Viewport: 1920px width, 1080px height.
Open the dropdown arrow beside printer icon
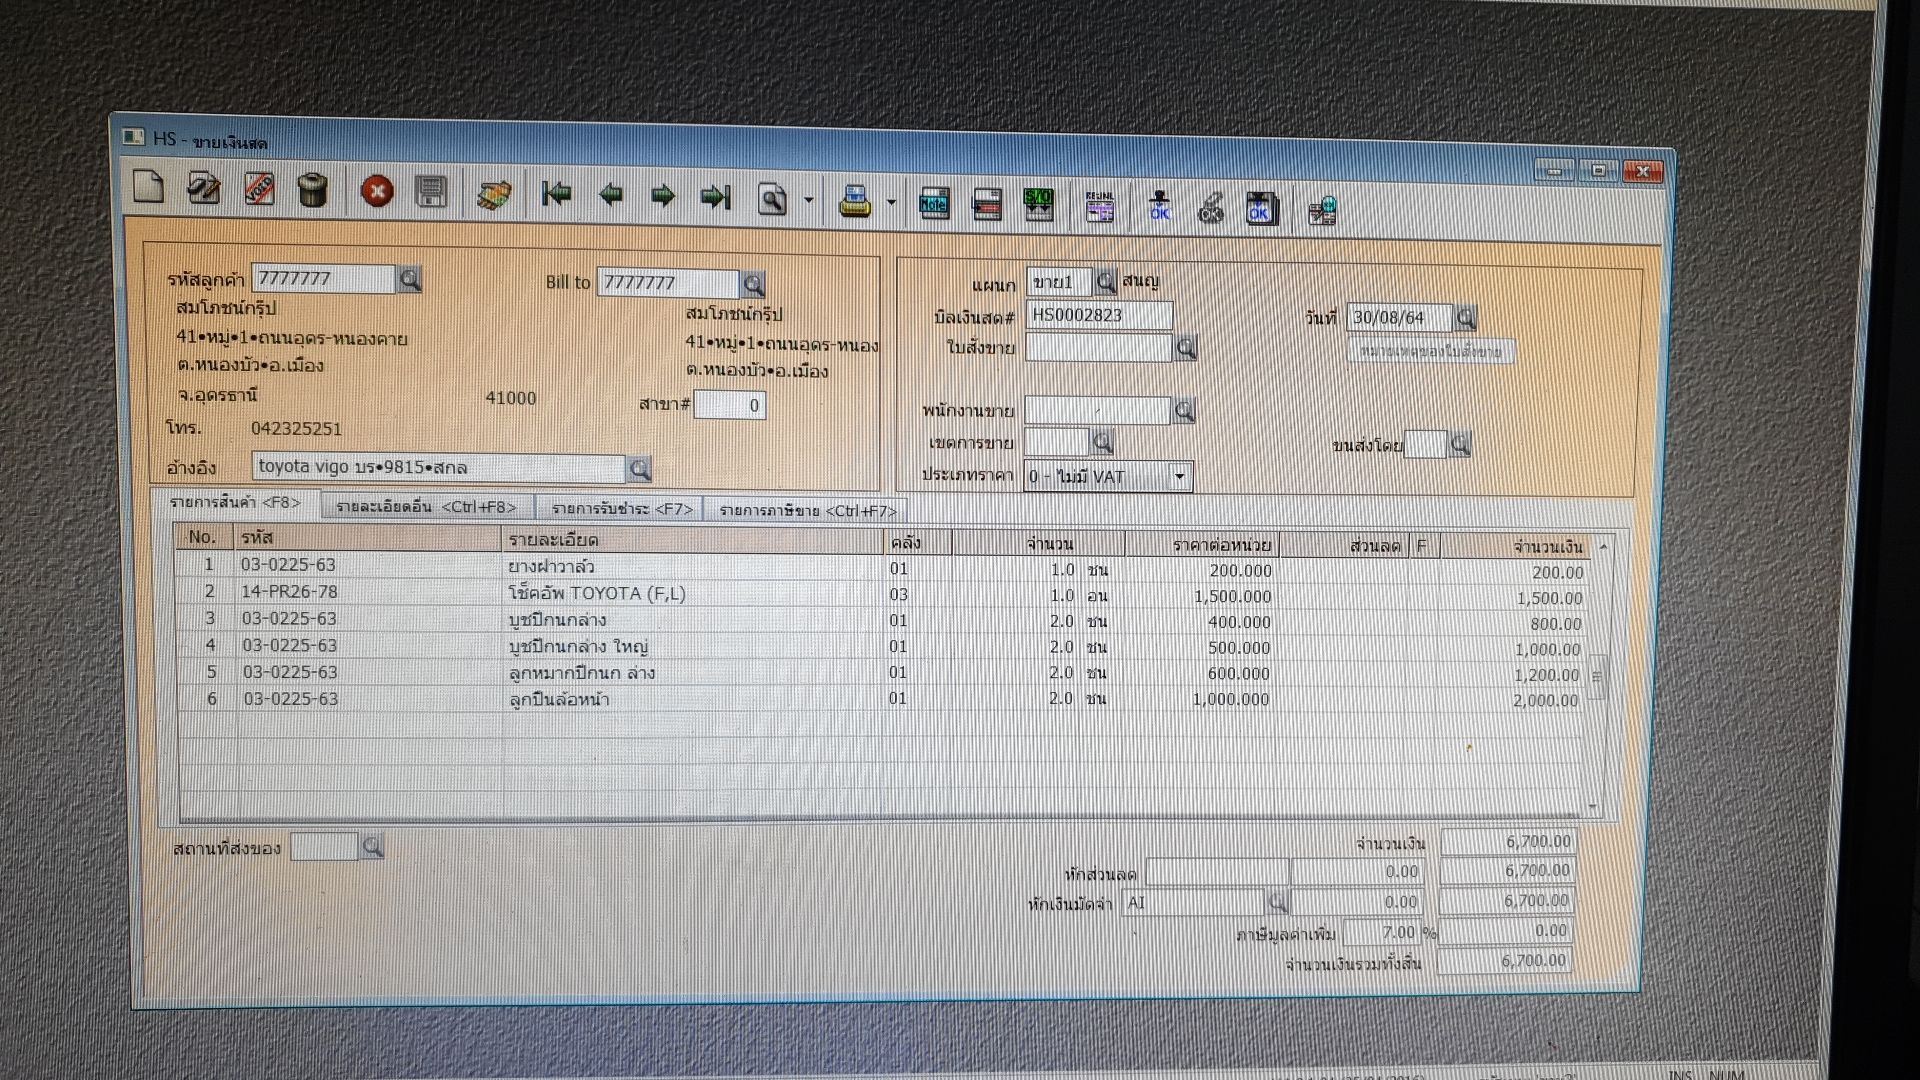click(x=891, y=203)
